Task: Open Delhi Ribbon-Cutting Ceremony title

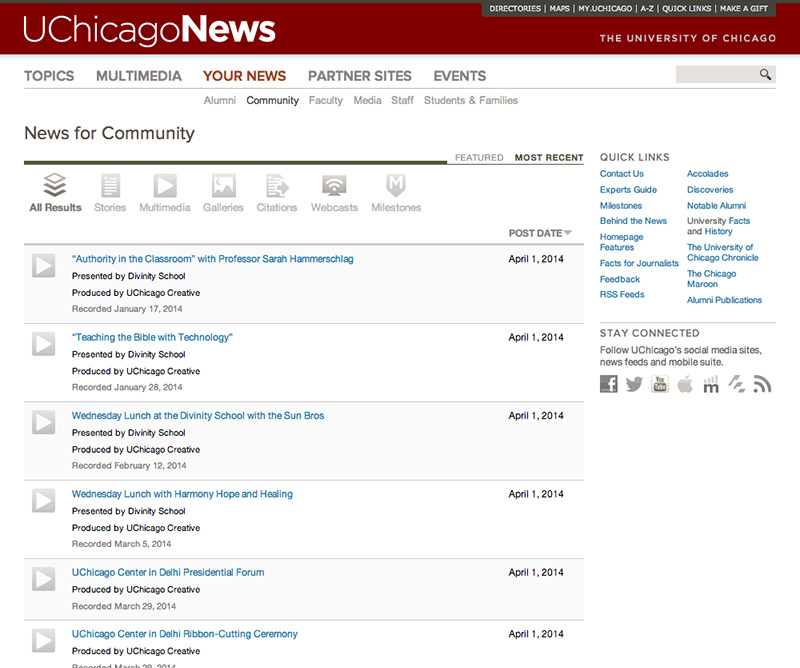Action: click(185, 634)
